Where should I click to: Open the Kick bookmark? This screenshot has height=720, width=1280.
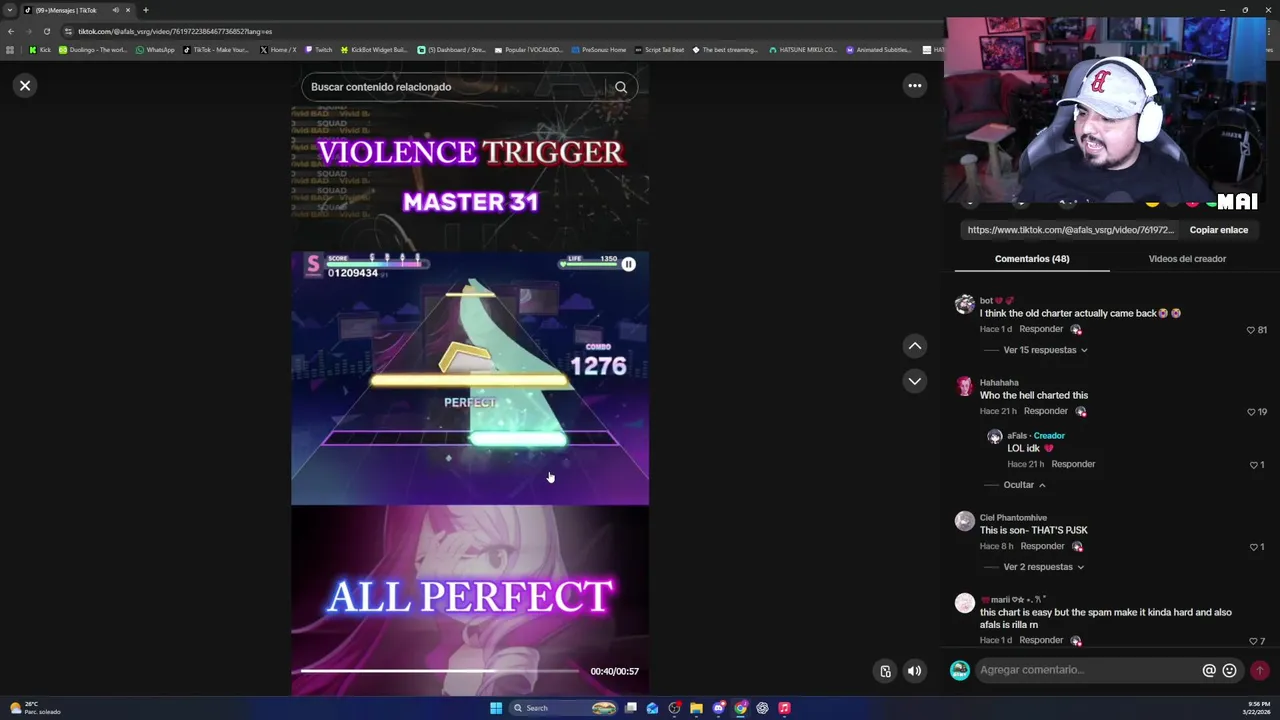point(40,50)
